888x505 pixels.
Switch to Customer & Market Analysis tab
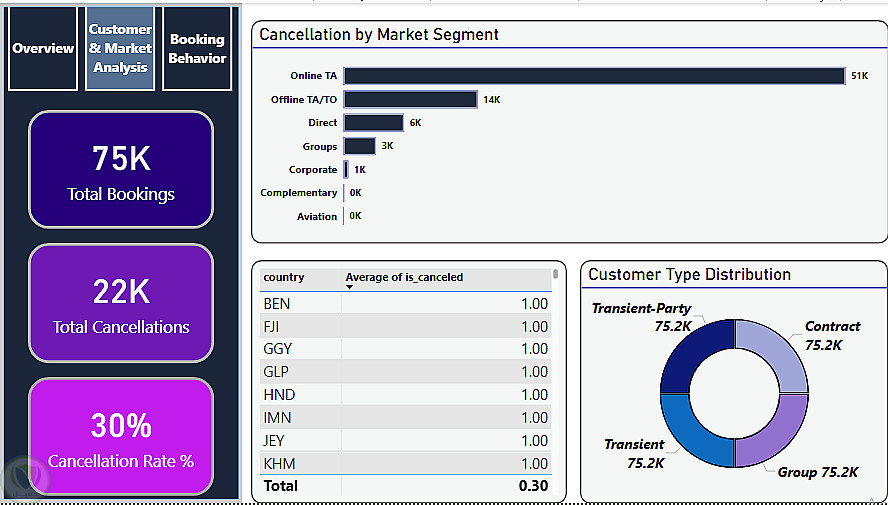coord(120,48)
